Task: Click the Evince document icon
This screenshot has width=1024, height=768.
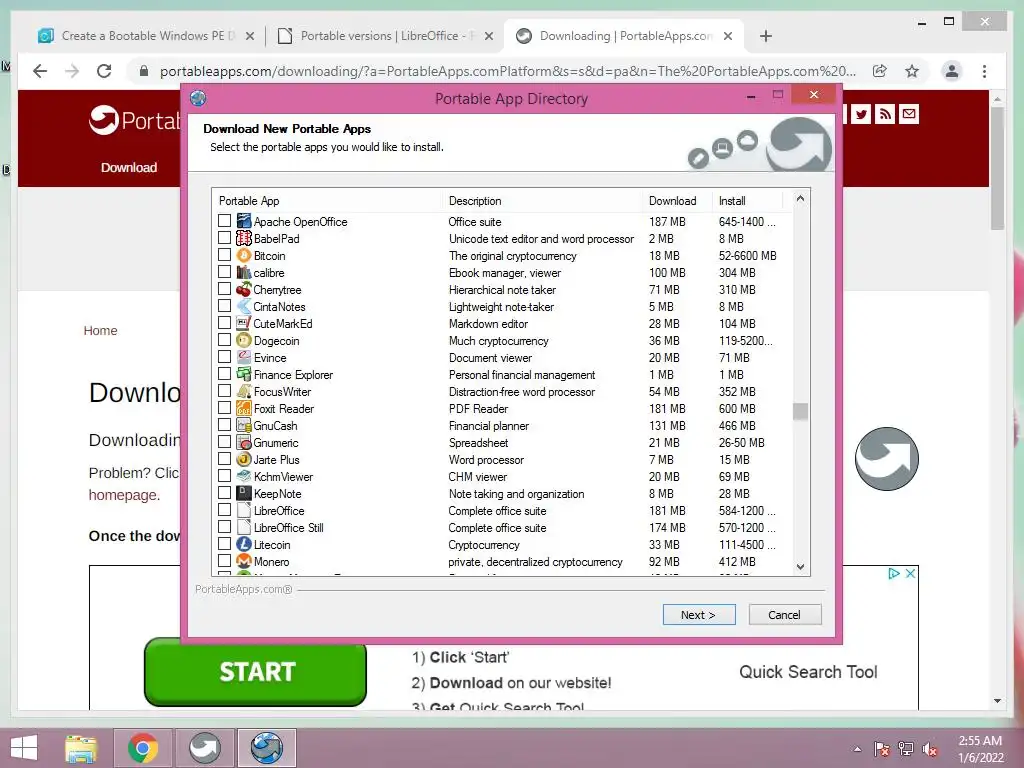Action: click(244, 357)
